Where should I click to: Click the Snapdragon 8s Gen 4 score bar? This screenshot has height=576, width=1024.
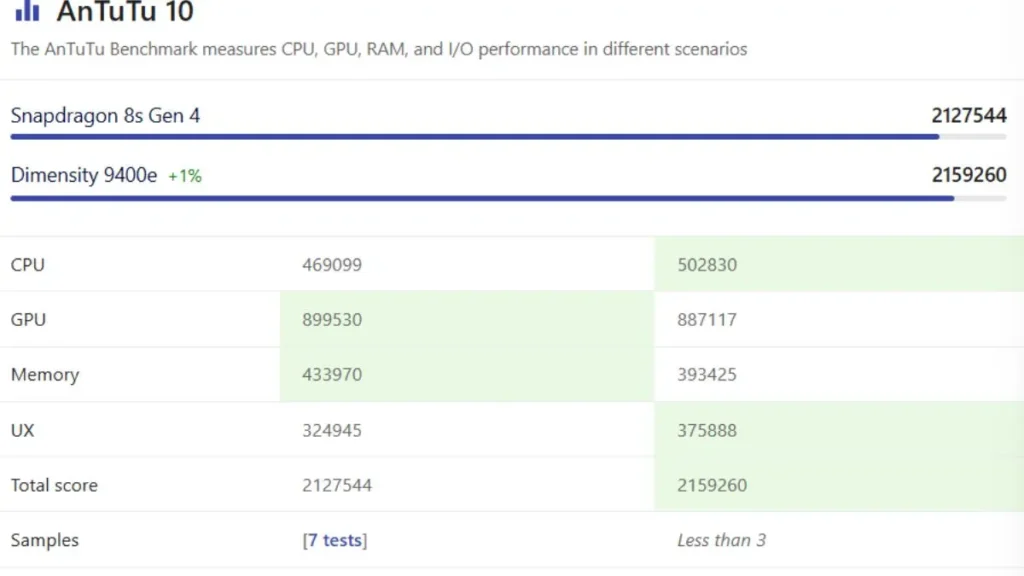(x=508, y=137)
